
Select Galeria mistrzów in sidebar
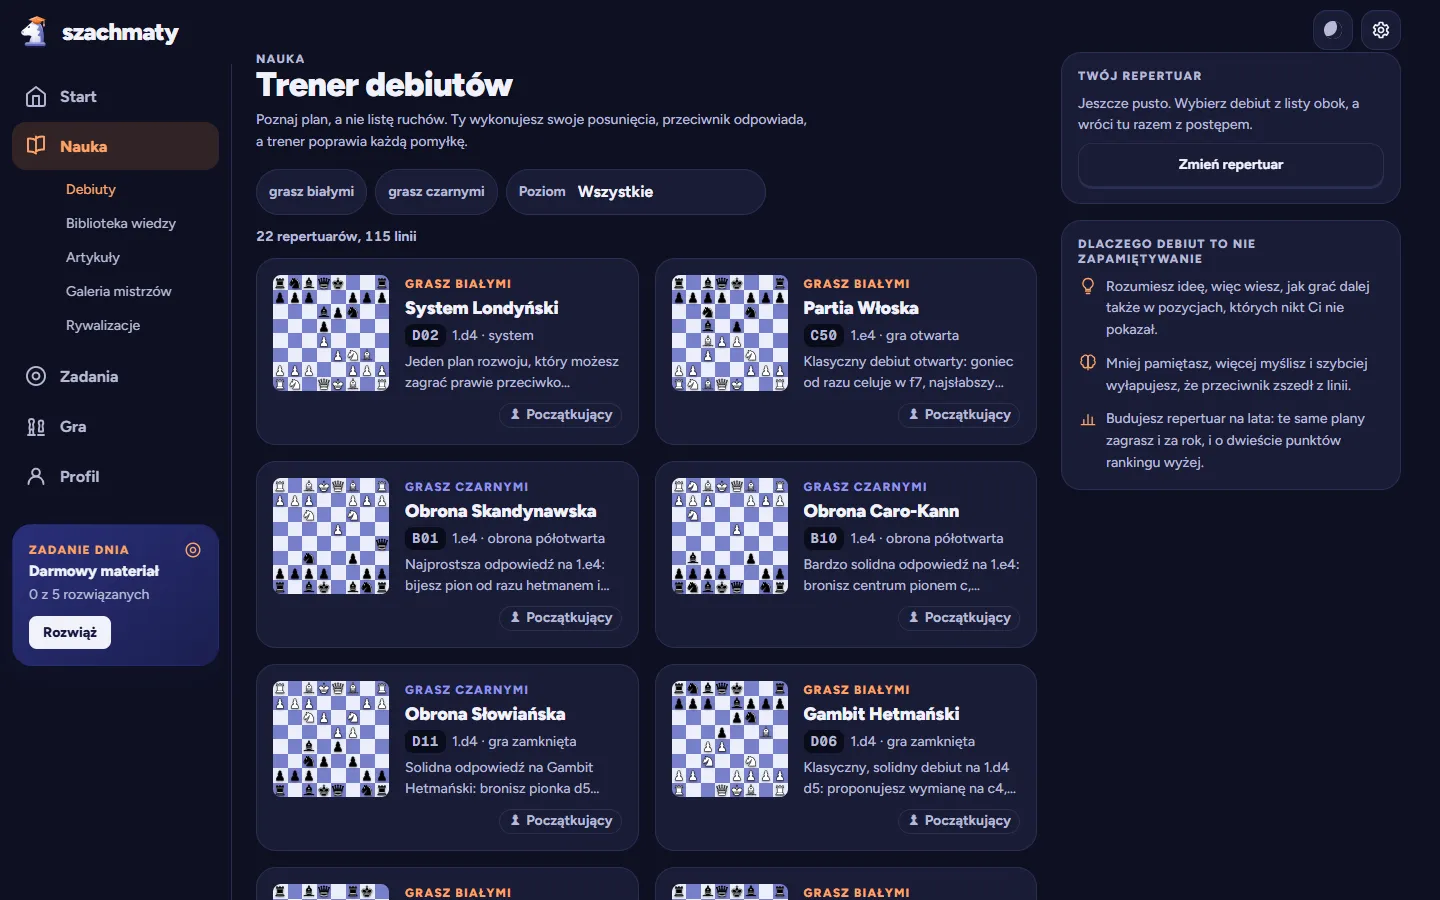119,292
